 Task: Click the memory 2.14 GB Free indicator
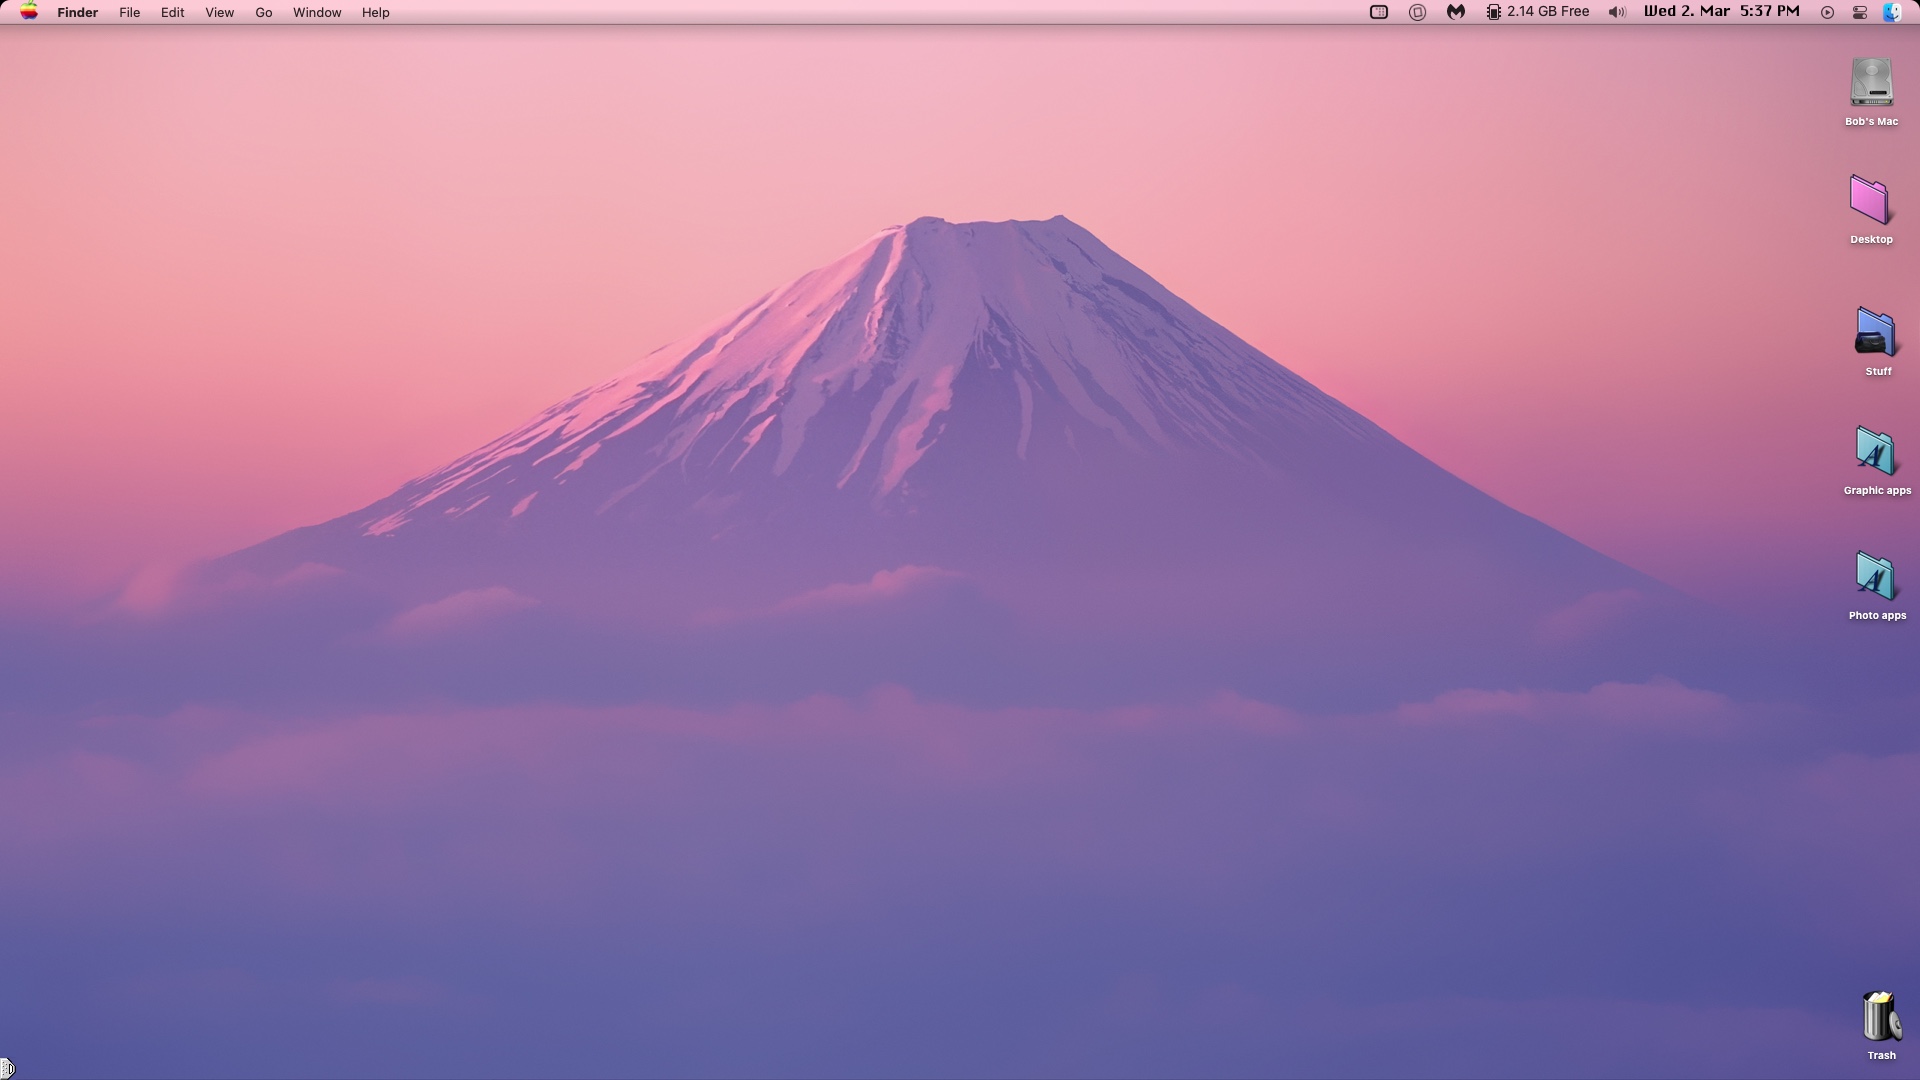1537,12
